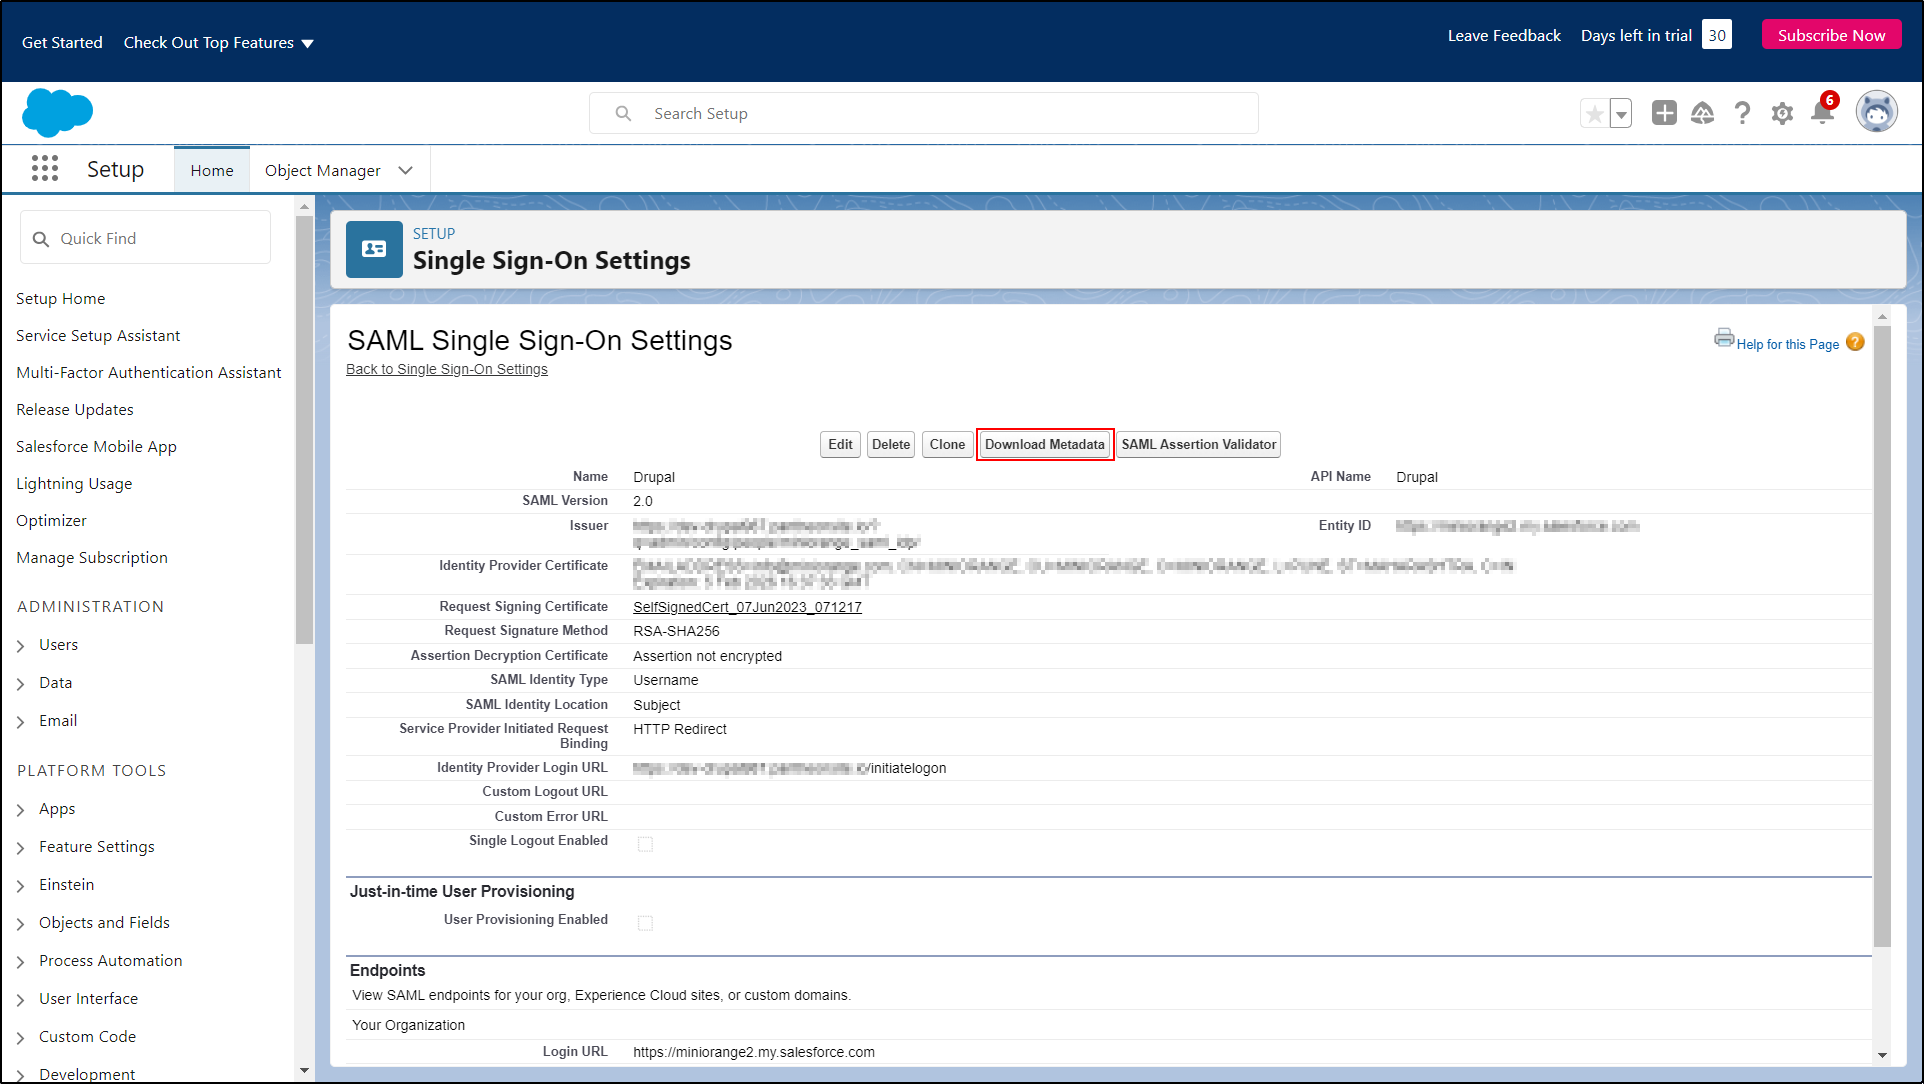1924x1084 pixels.
Task: Click the Download Metadata button
Action: 1044,444
